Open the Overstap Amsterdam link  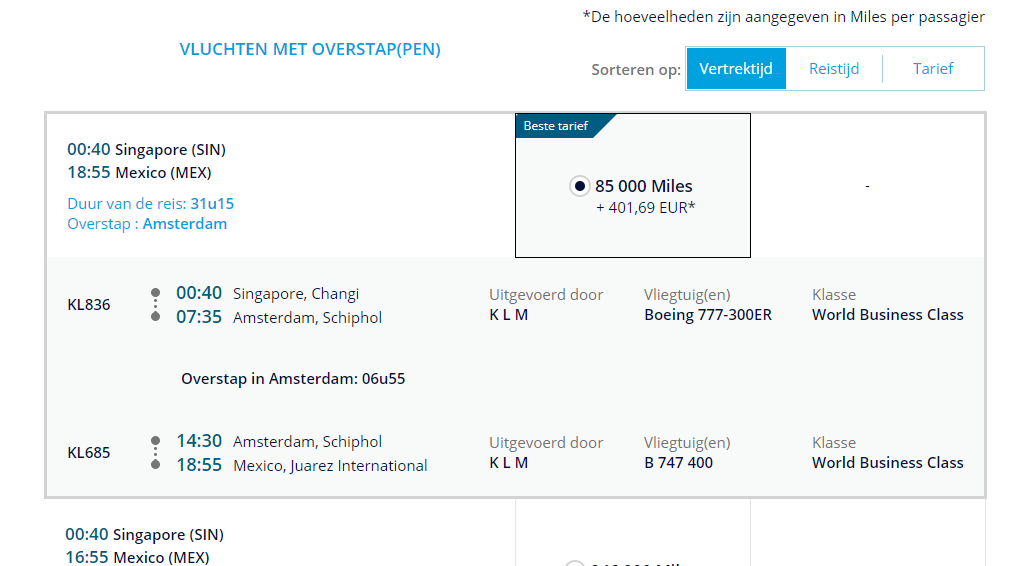click(184, 224)
